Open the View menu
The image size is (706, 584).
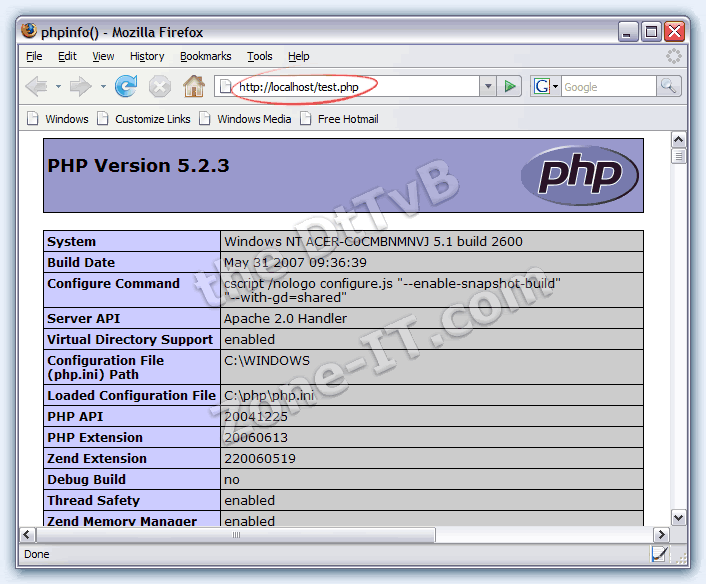point(103,56)
